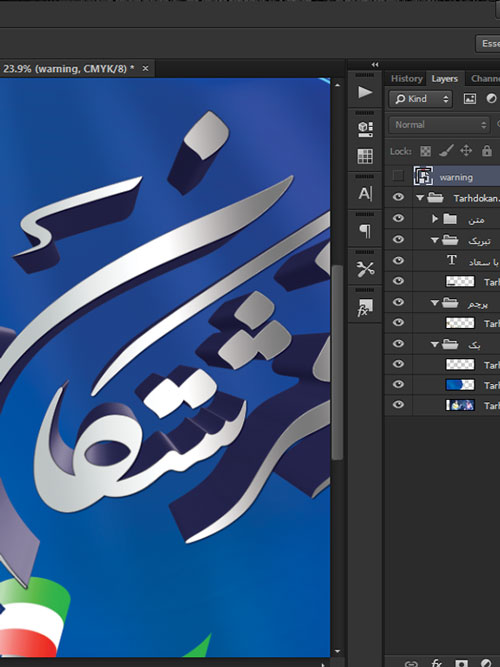Open the Styles fx panel icon
Image resolution: width=500 pixels, height=667 pixels.
point(365,307)
